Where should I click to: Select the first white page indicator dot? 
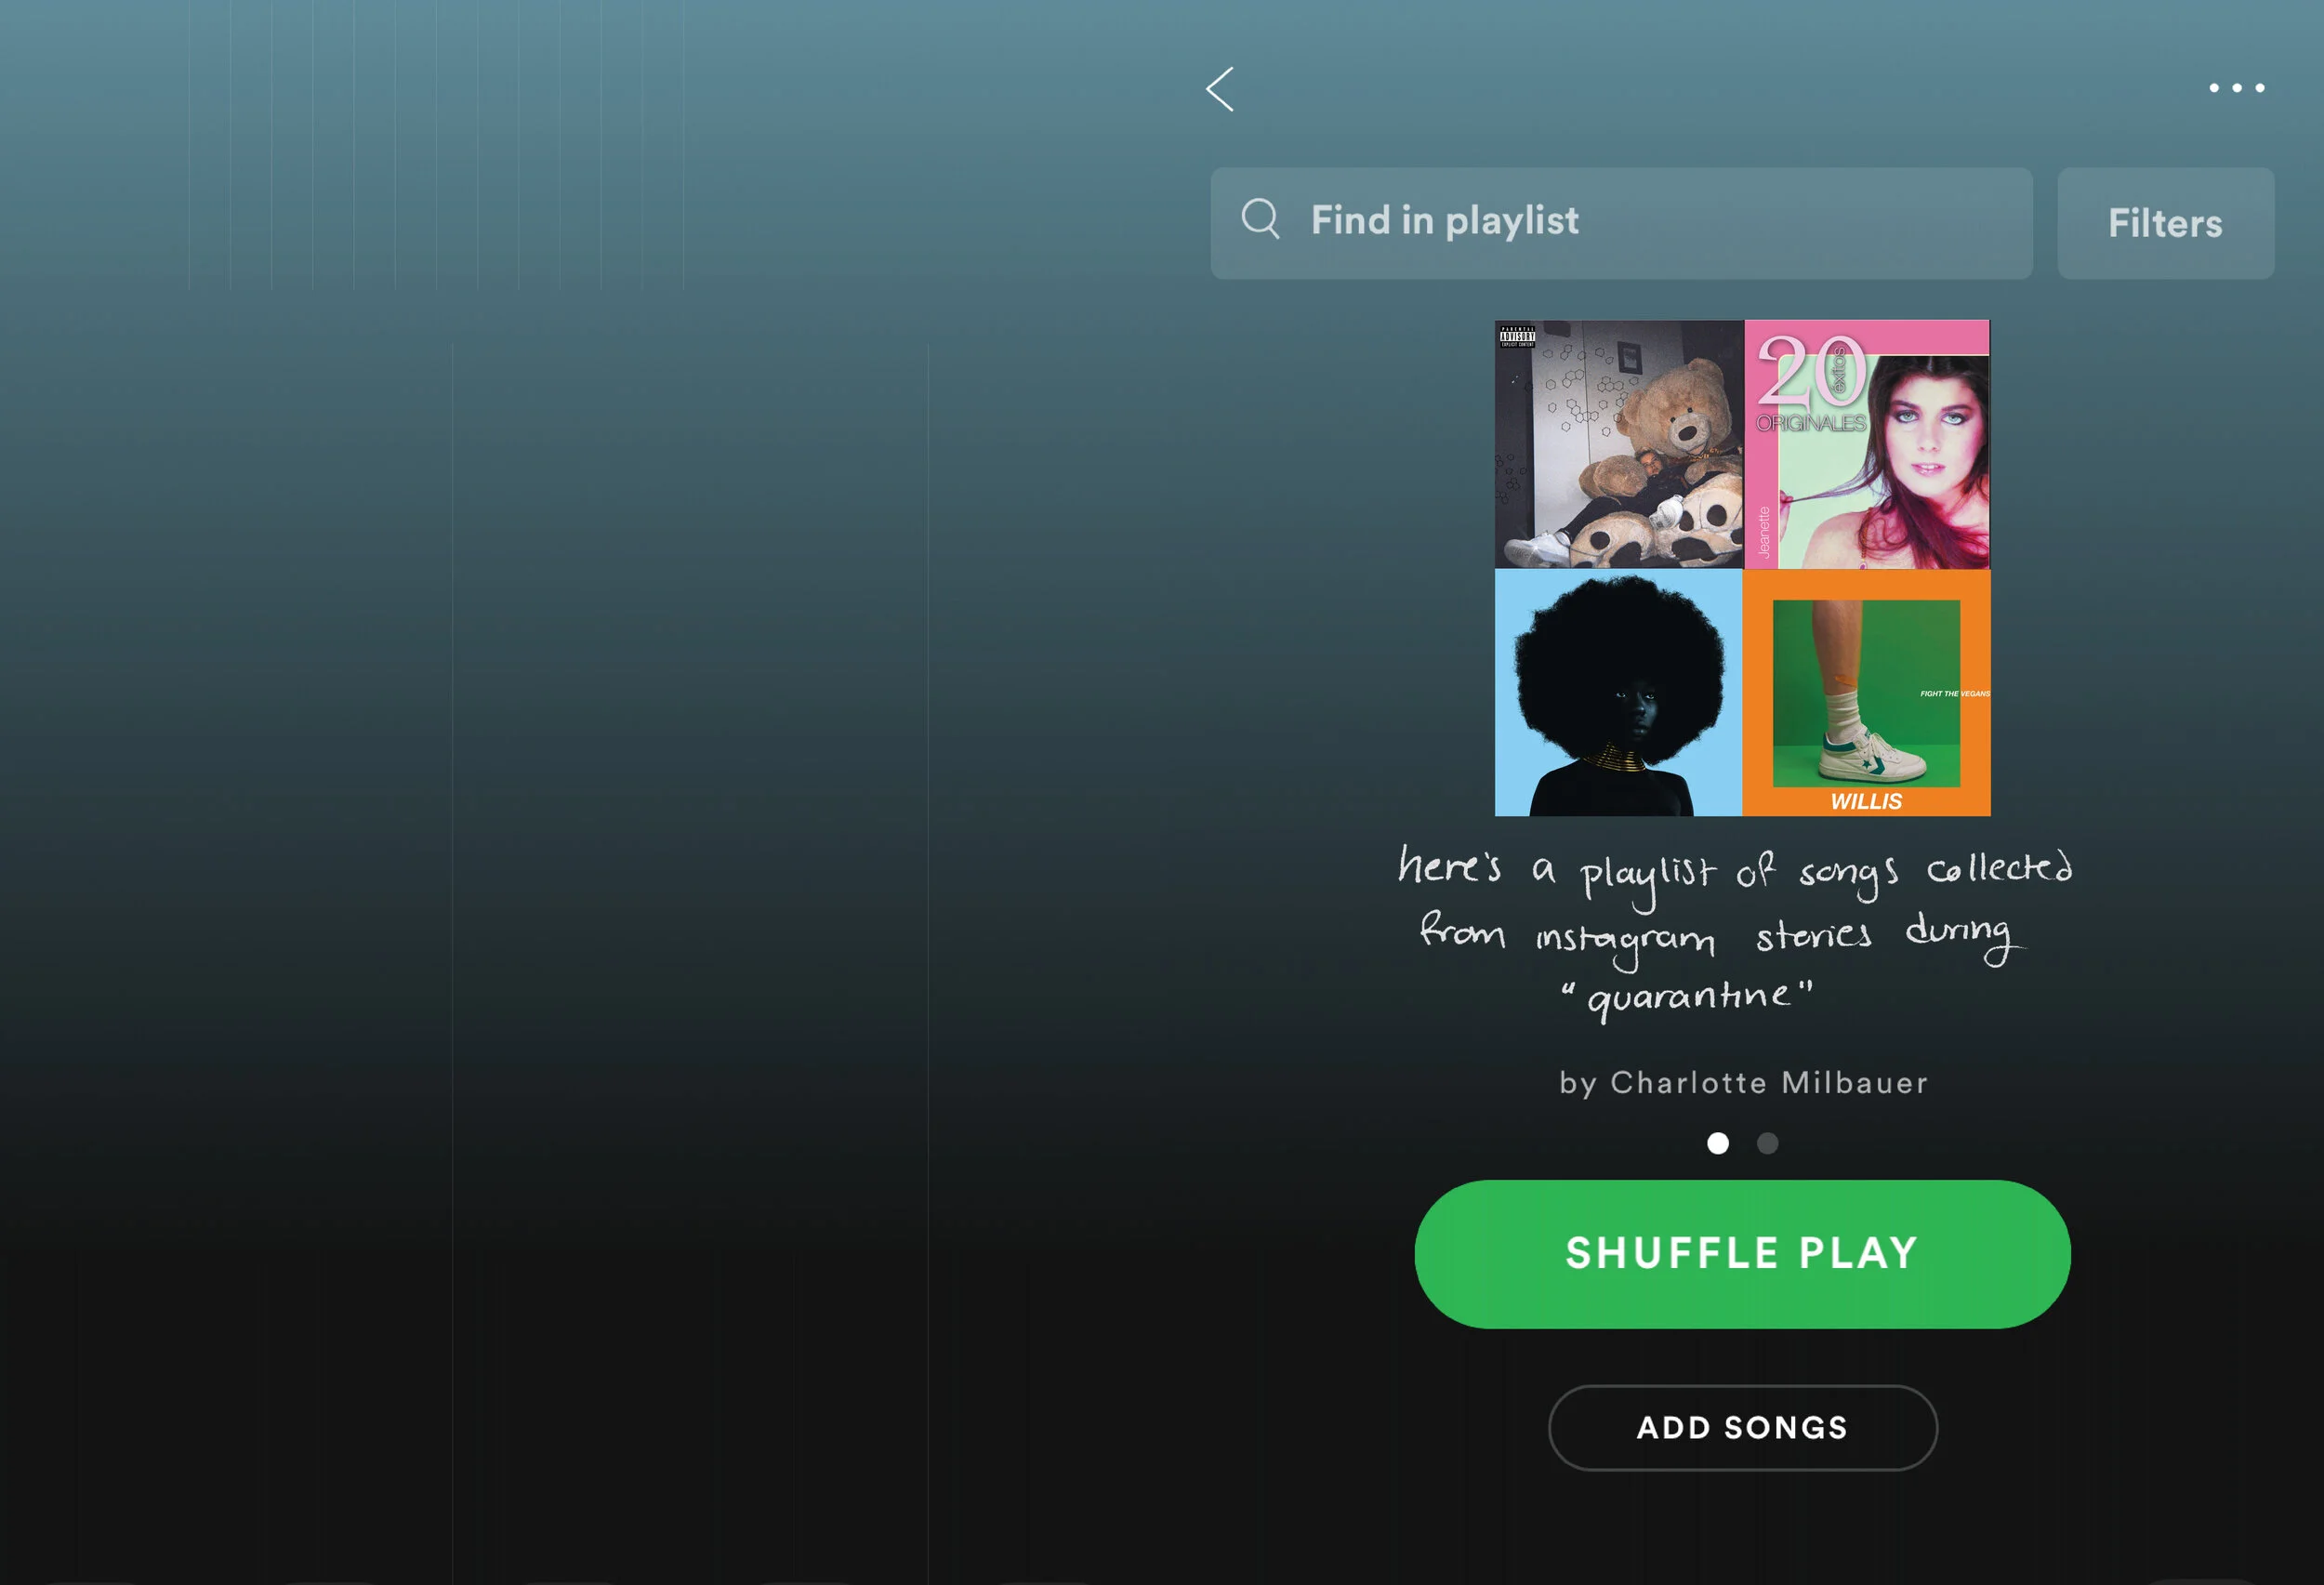1717,1143
